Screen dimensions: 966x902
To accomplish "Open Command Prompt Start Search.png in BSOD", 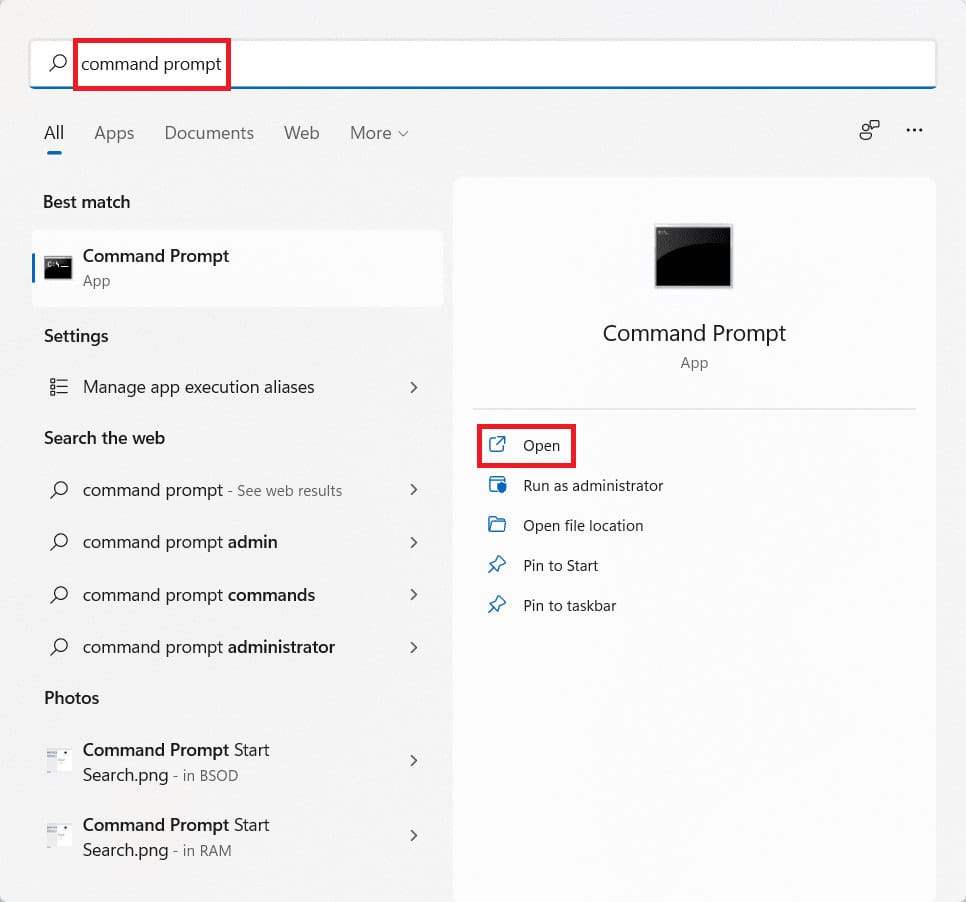I will pos(238,762).
